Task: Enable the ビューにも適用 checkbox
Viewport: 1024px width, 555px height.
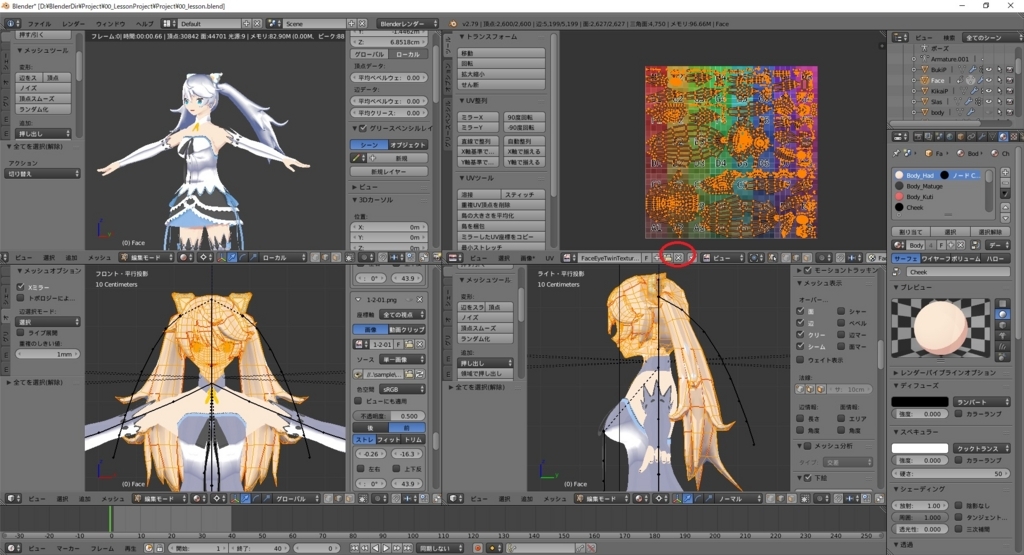Action: [x=358, y=402]
